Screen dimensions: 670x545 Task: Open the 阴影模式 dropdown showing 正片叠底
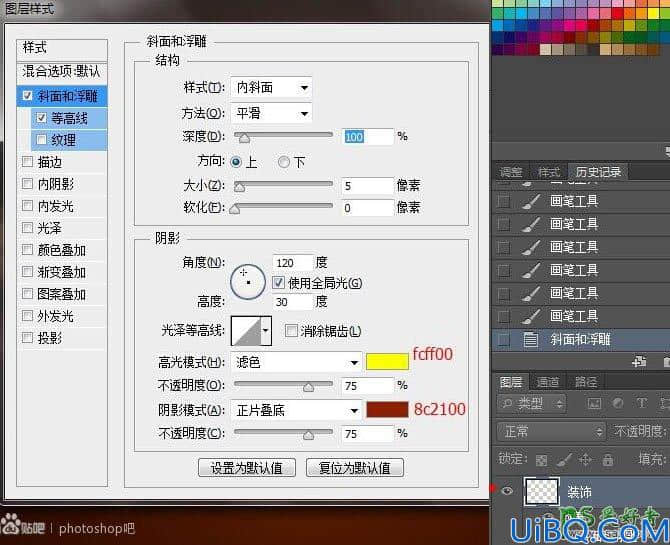click(x=296, y=411)
